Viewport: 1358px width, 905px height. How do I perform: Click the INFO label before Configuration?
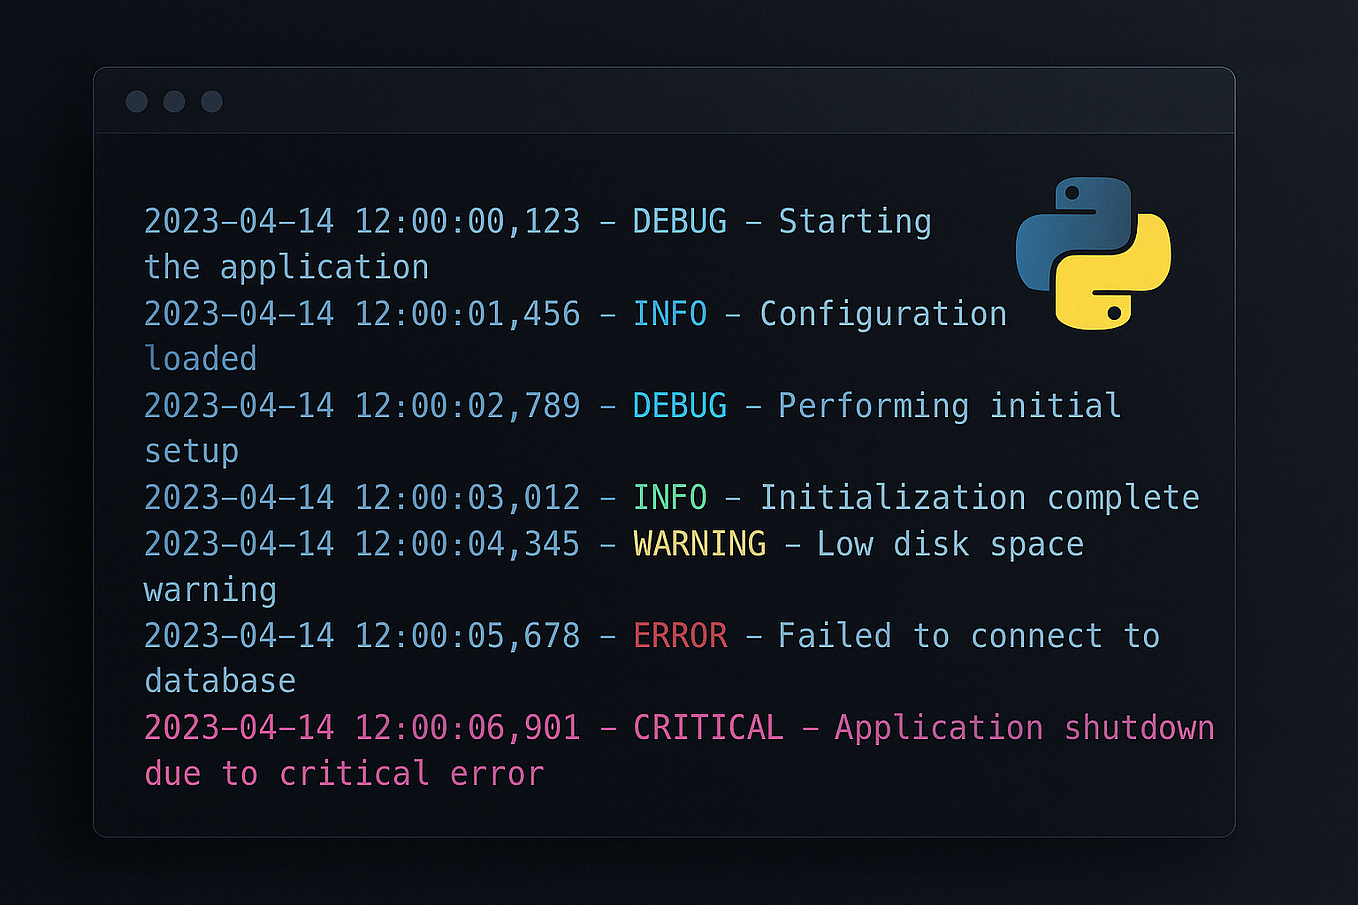pyautogui.click(x=670, y=314)
